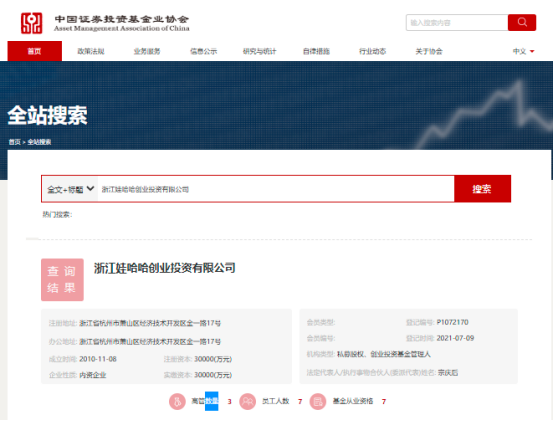This screenshot has height=421, width=554.
Task: Click the header search input field
Action: pyautogui.click(x=457, y=23)
